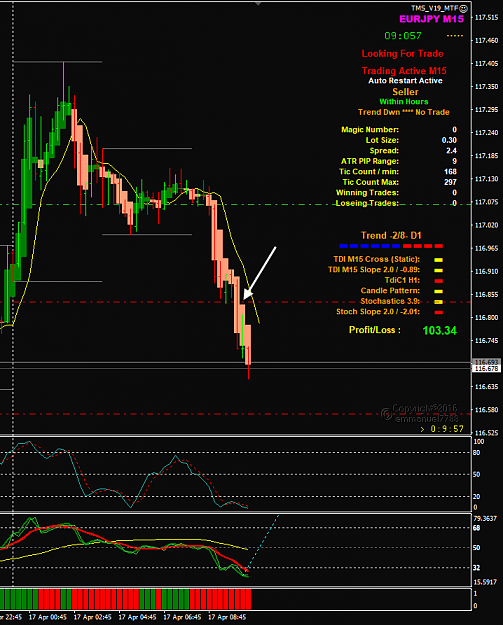The width and height of the screenshot is (503, 625).
Task: Click the Lot Size value 0.30
Action: pyautogui.click(x=449, y=140)
